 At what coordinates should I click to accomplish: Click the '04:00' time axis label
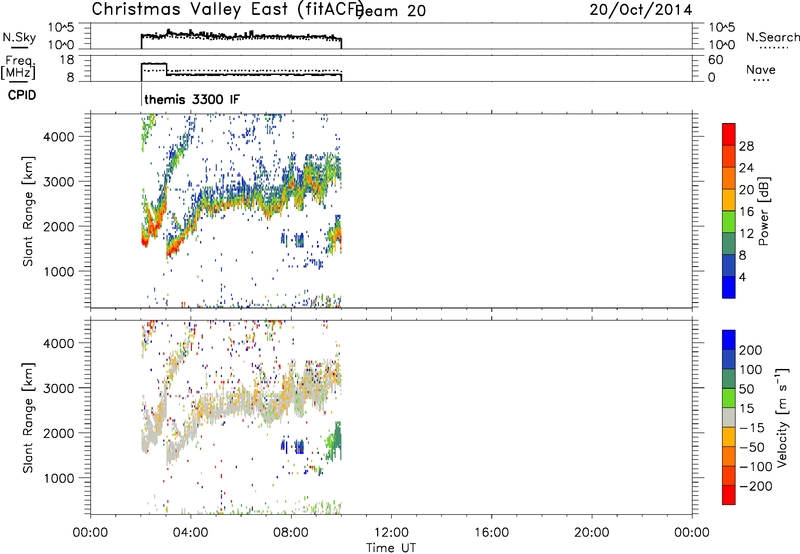point(191,533)
